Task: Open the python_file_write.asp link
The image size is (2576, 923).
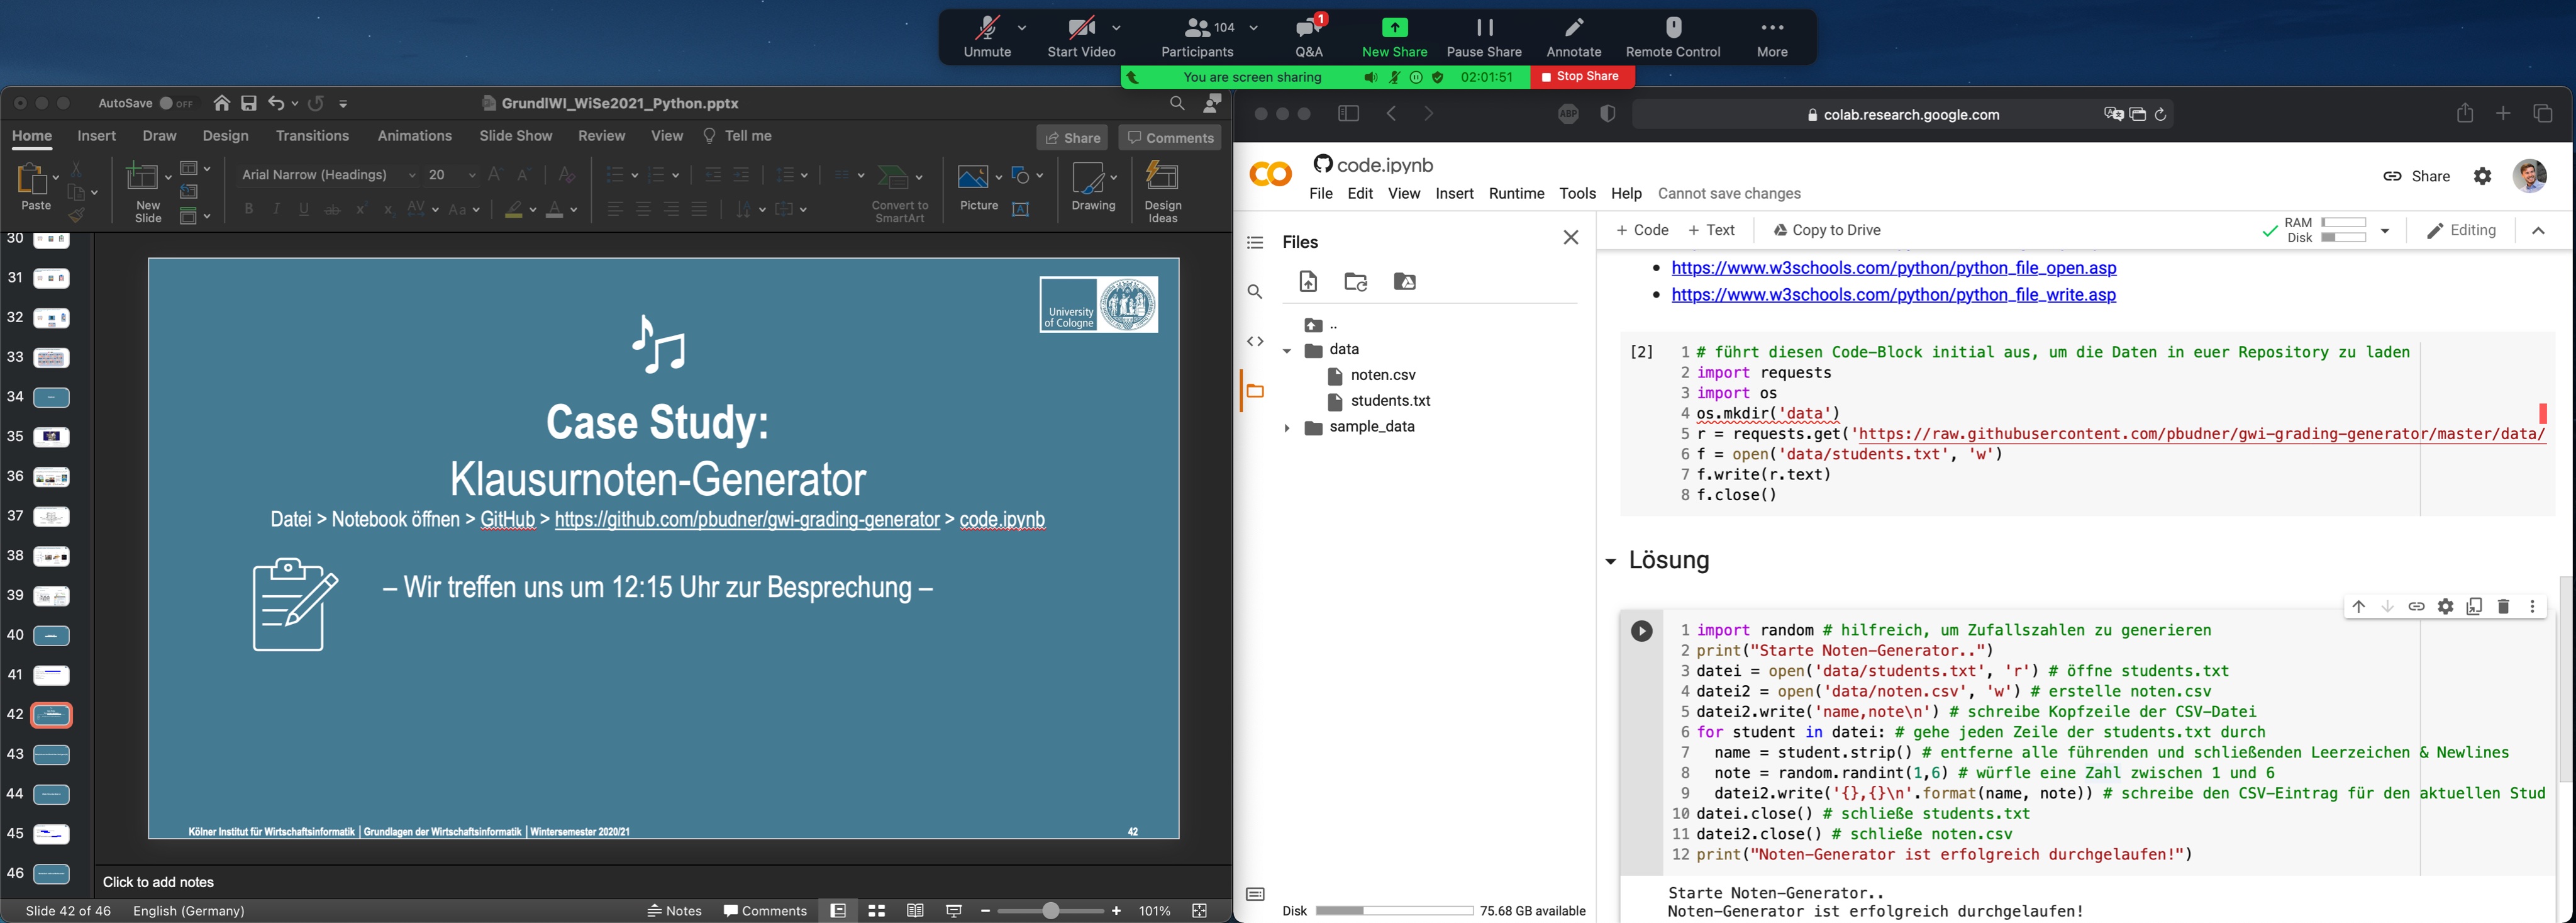Action: coord(1893,295)
